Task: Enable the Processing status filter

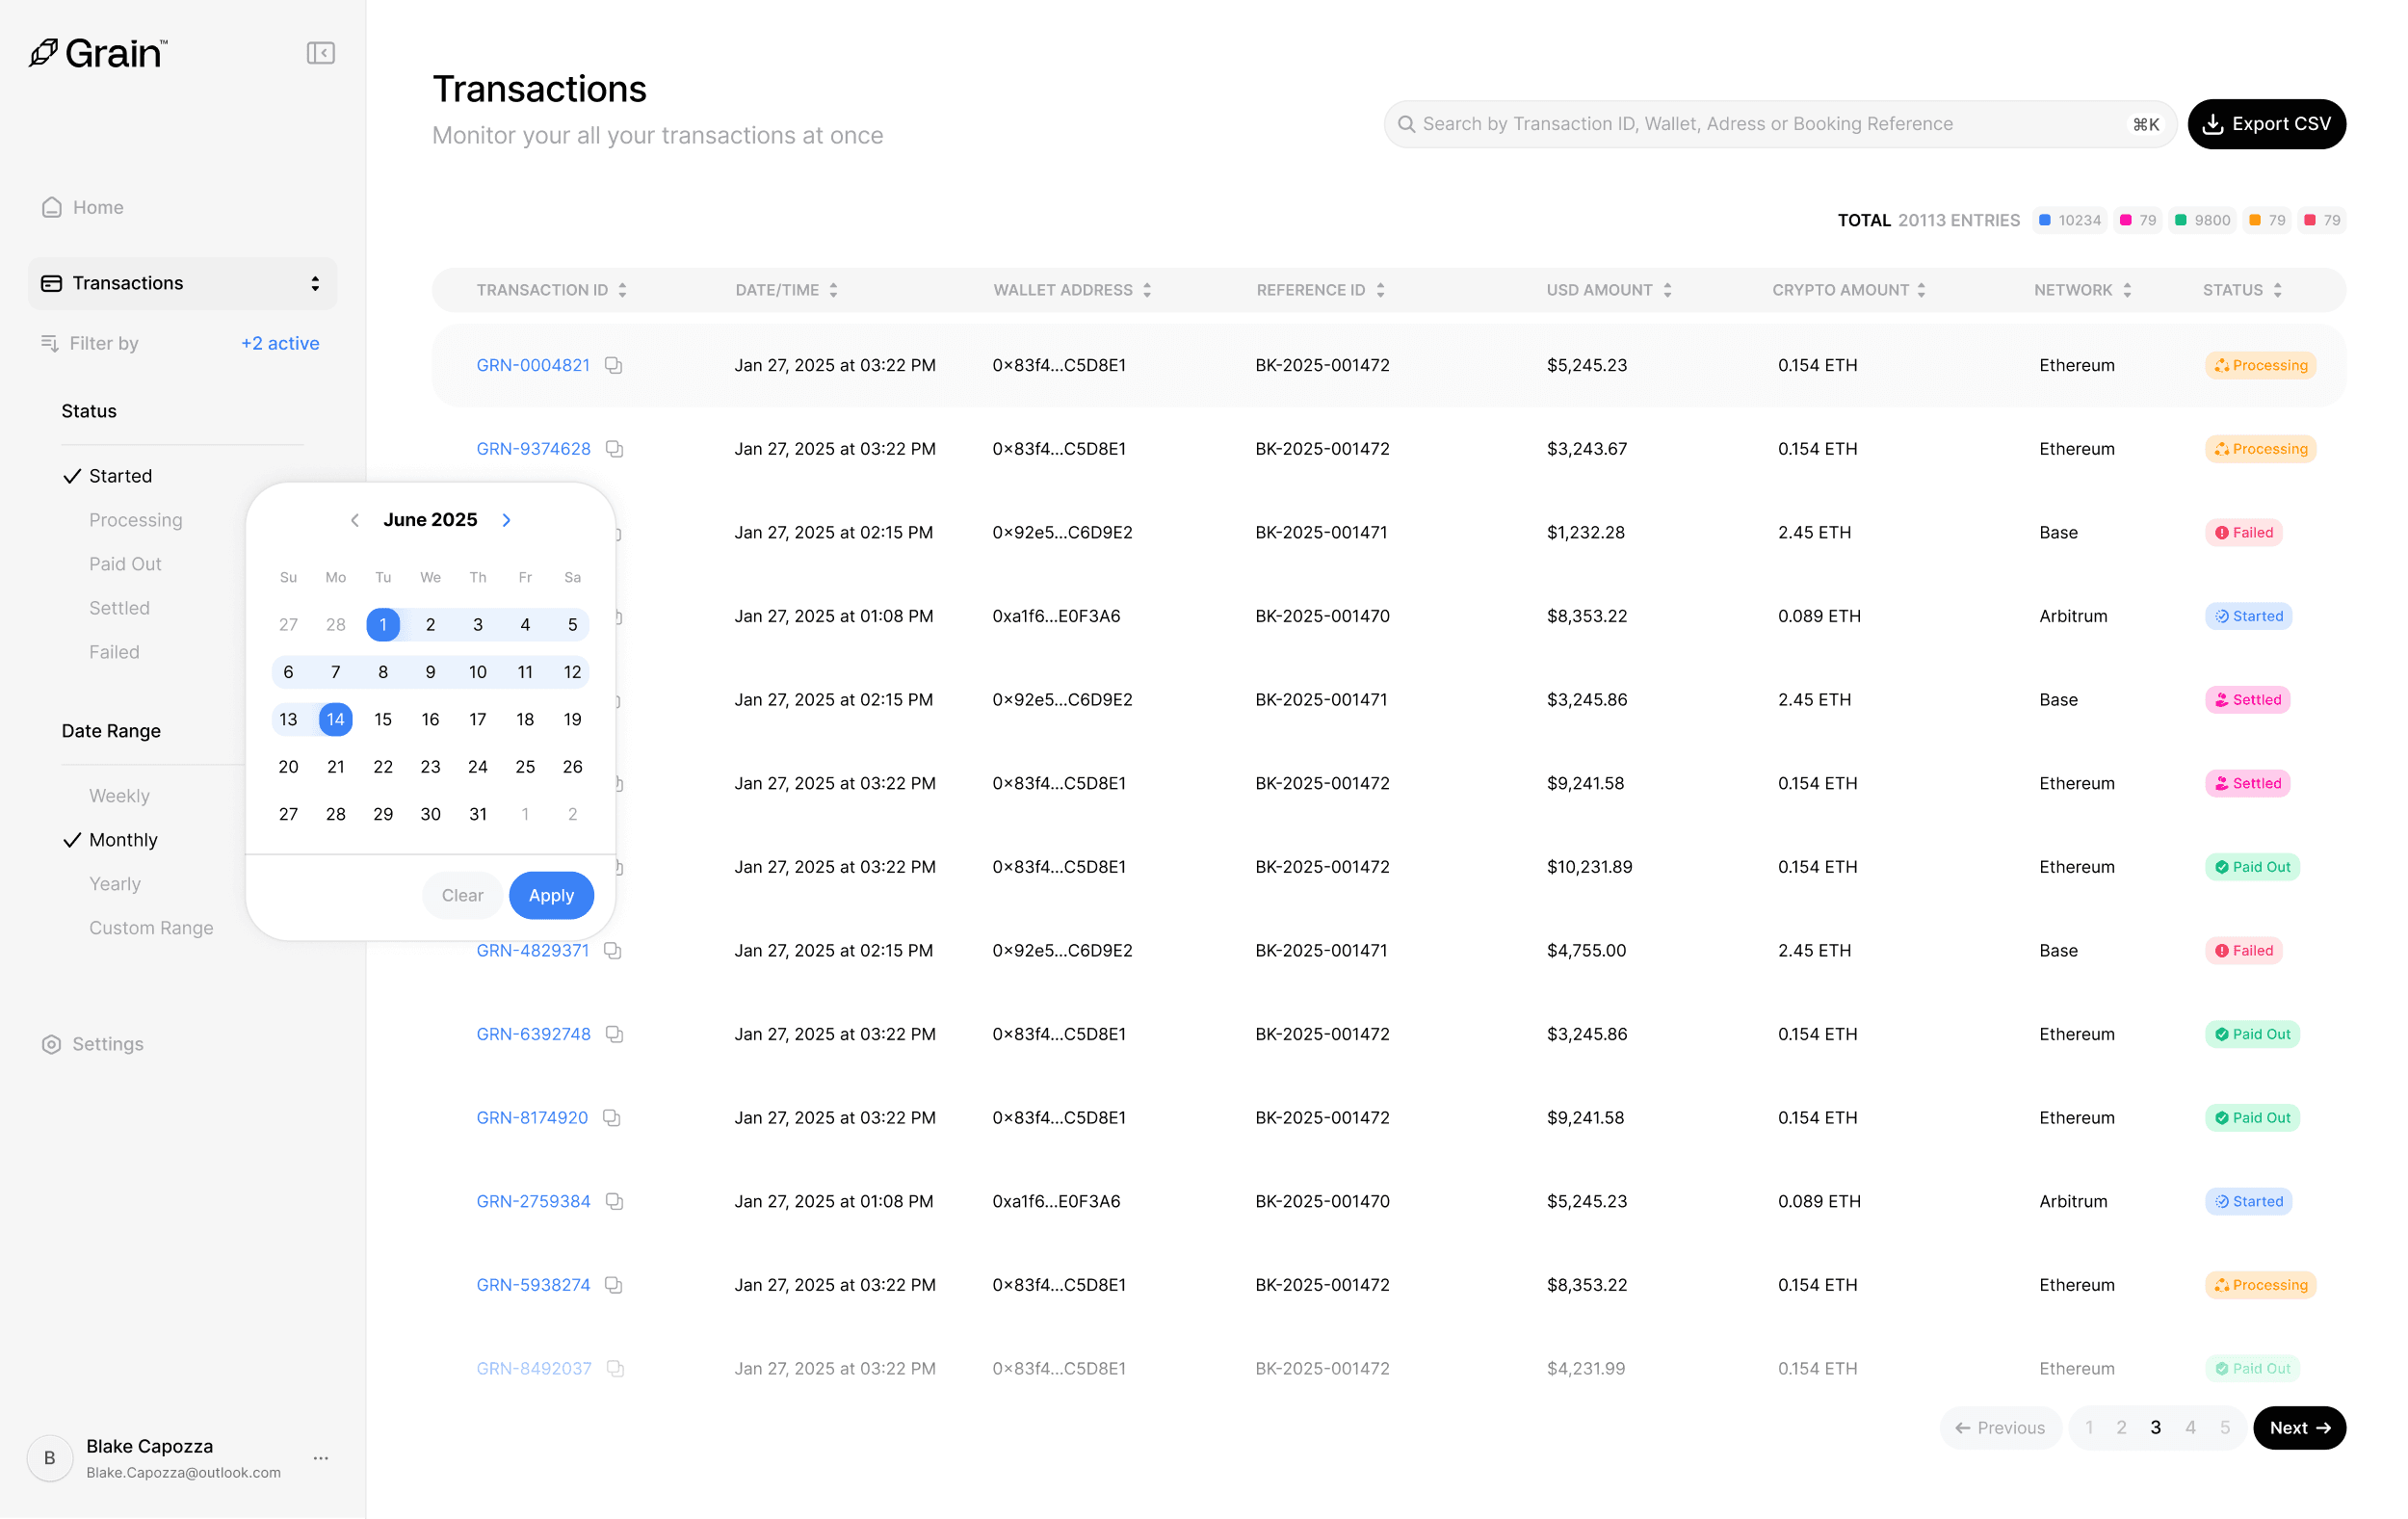Action: 135,520
